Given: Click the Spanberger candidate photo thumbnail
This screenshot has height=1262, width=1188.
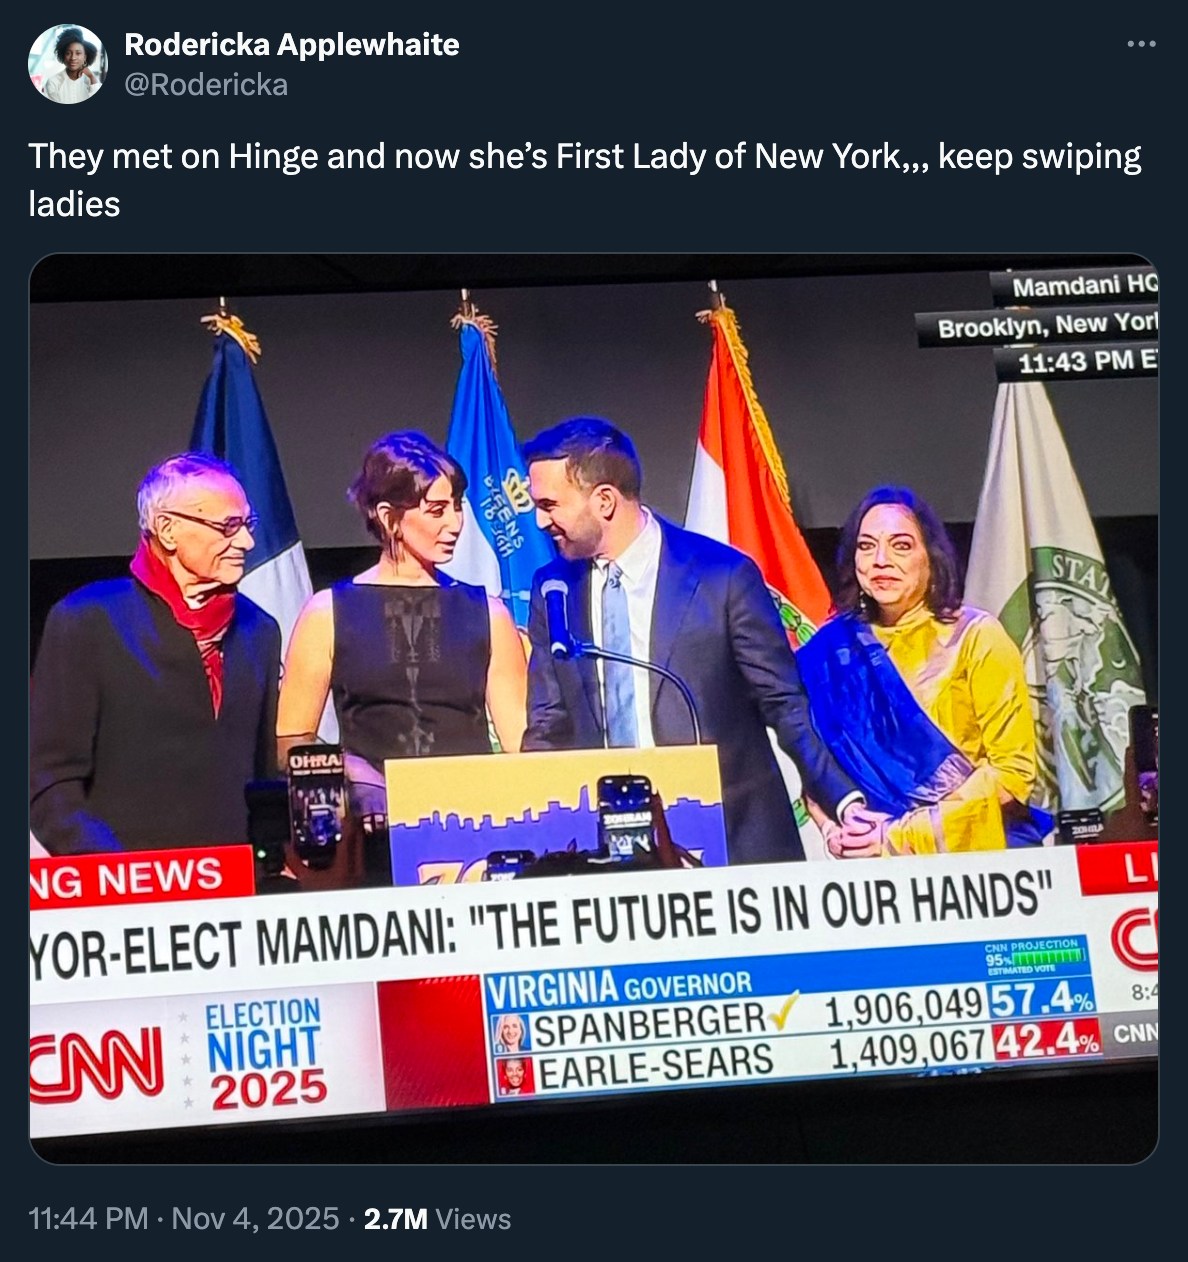Looking at the screenshot, I should tap(511, 1033).
